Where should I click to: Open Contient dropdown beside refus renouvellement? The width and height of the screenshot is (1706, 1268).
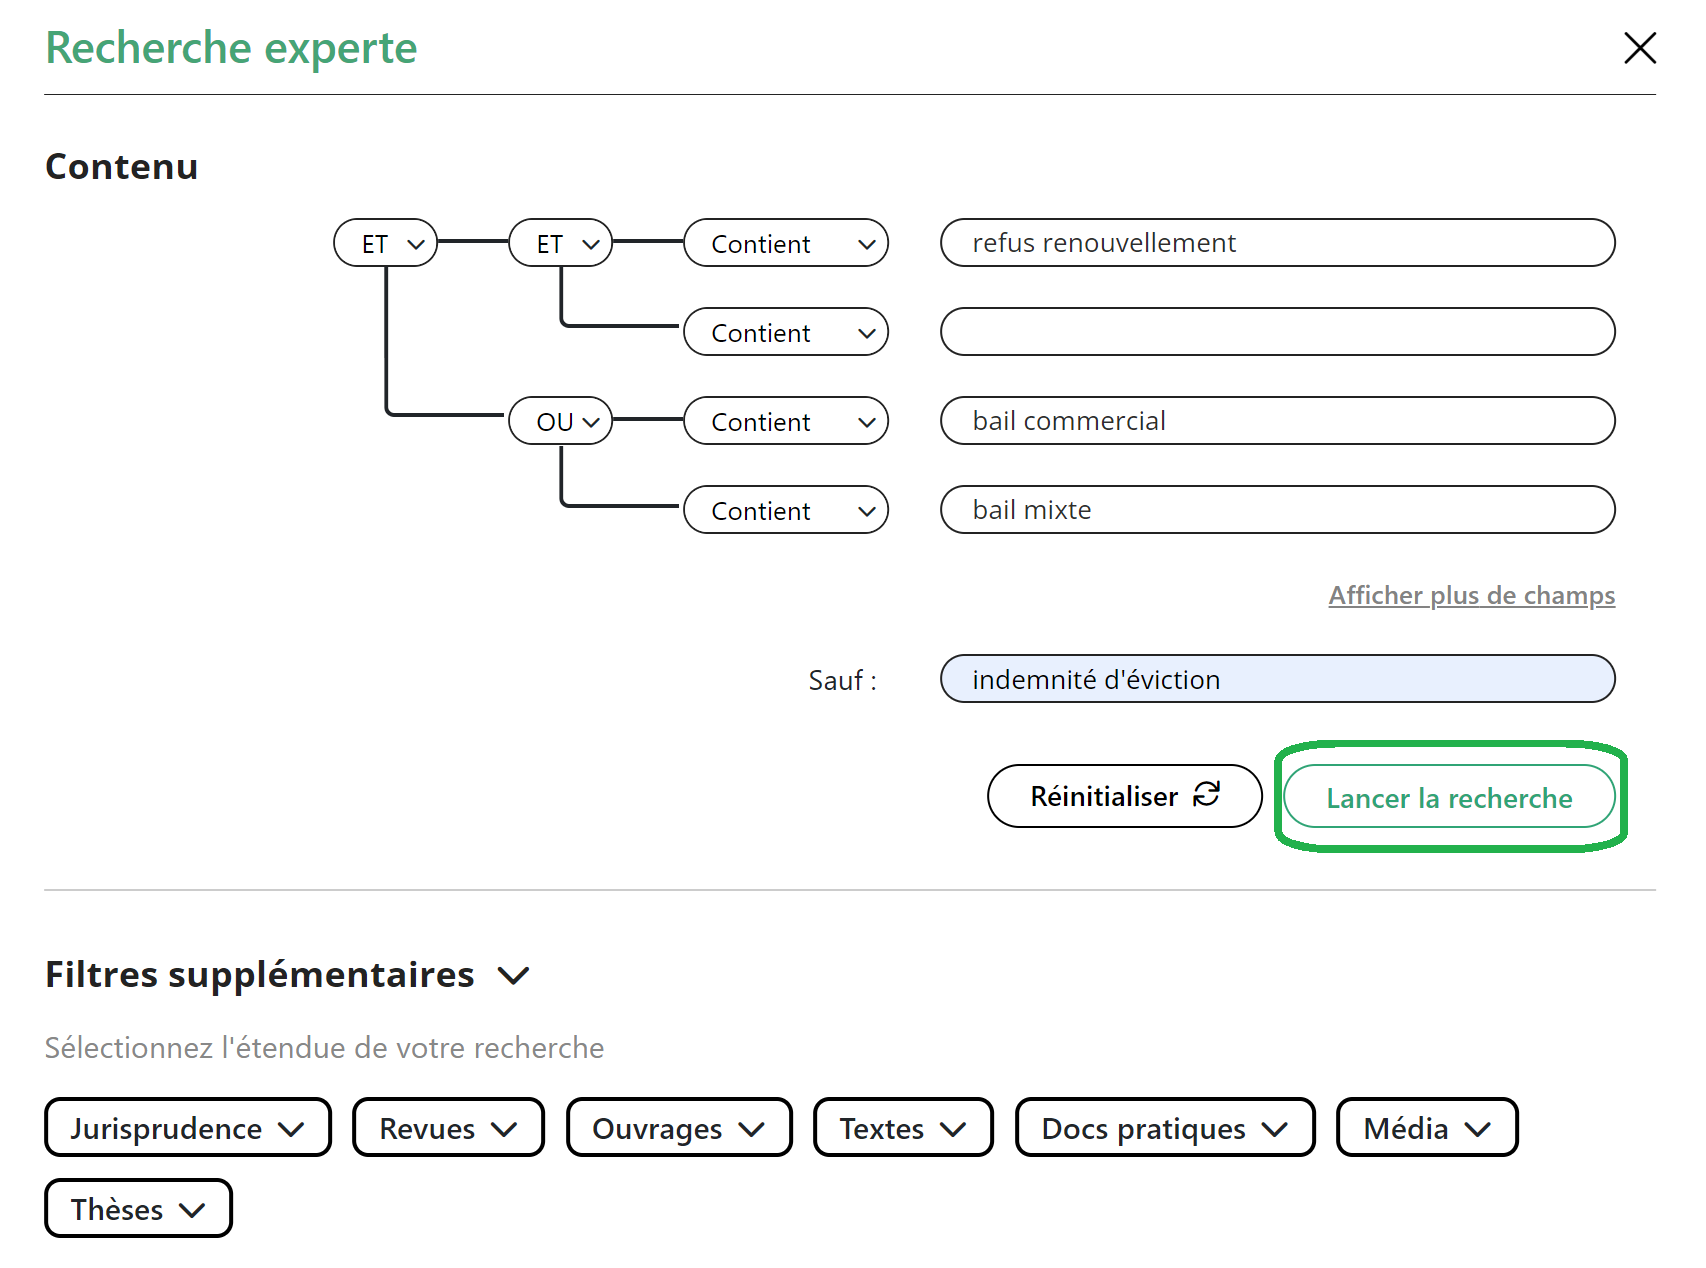click(x=786, y=244)
